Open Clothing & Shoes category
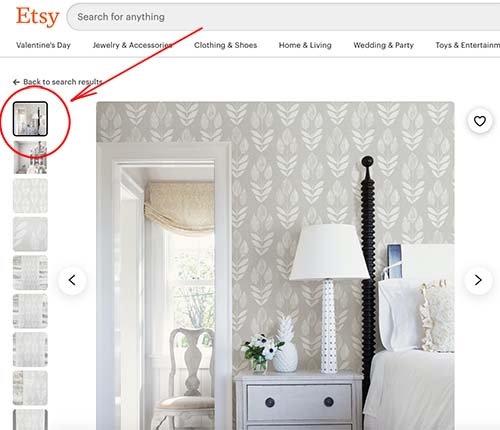Viewport: 500px width, 430px height. (x=225, y=45)
